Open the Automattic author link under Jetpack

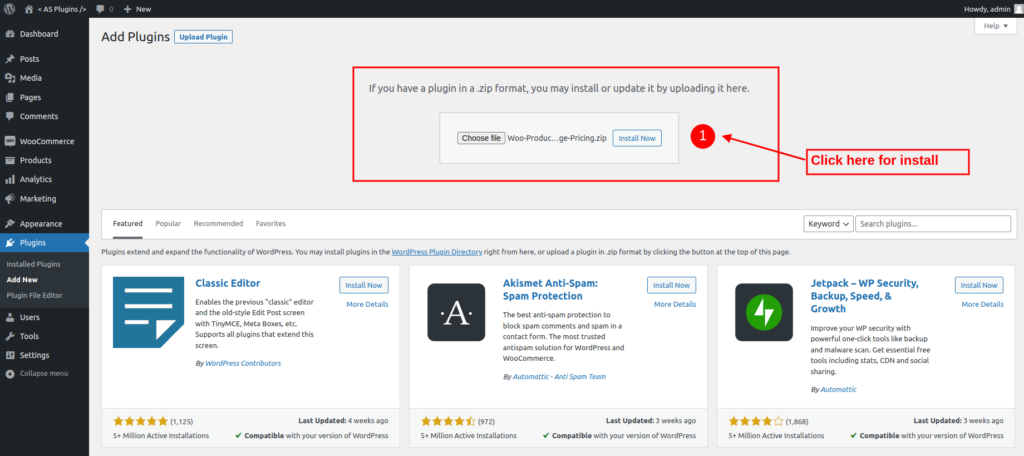(x=839, y=389)
